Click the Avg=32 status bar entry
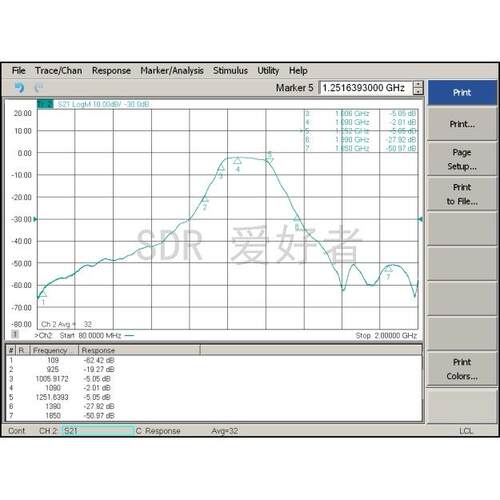 [225, 431]
